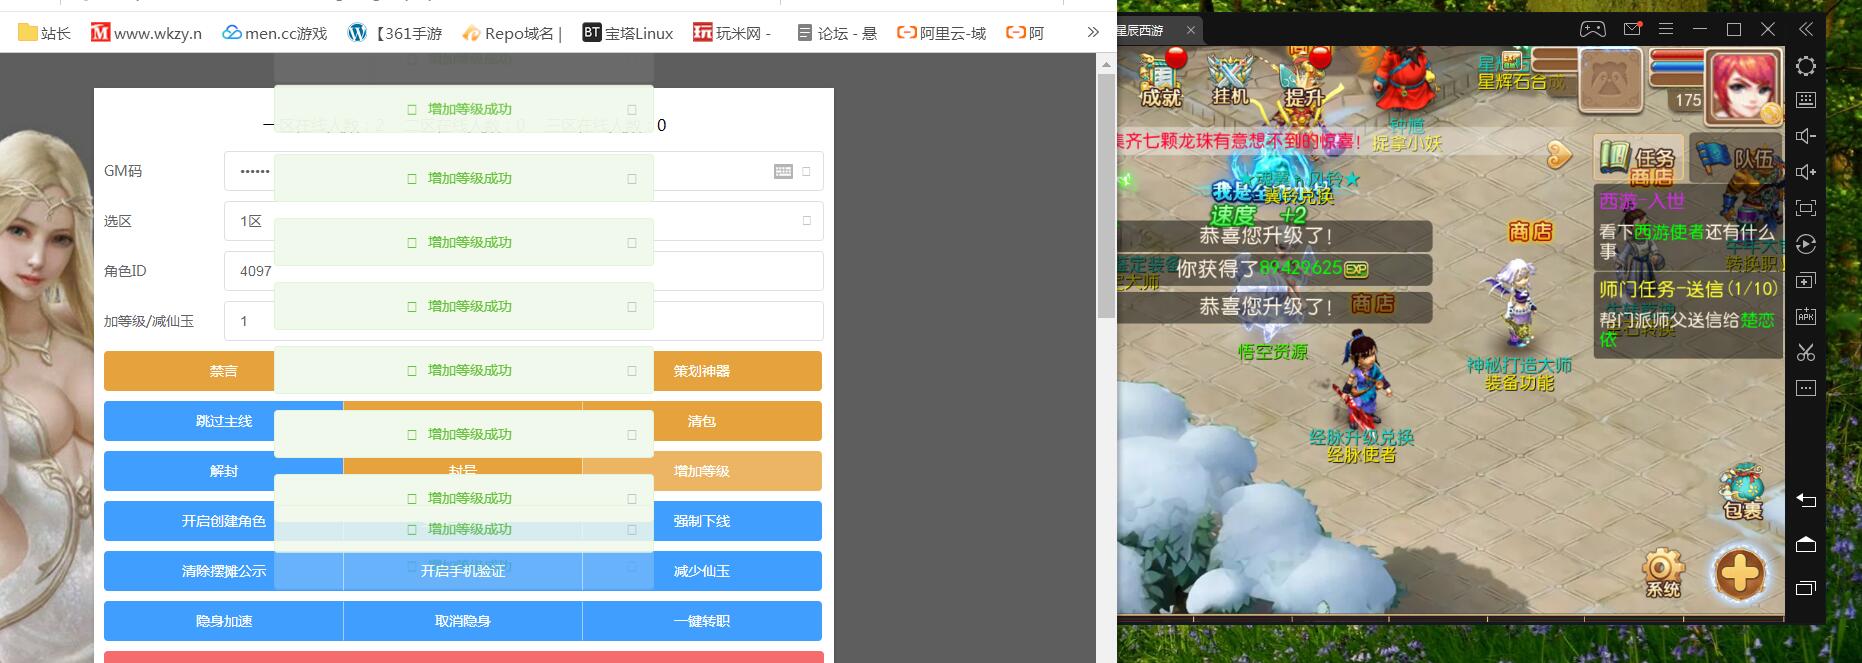
Task: Click the scissors screenshot icon
Action: click(x=1805, y=352)
